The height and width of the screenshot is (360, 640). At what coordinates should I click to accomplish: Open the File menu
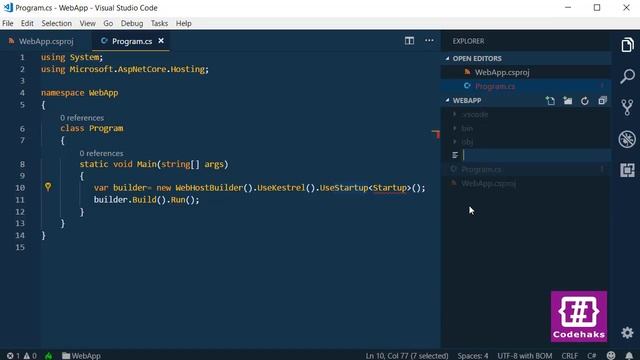(x=8, y=23)
